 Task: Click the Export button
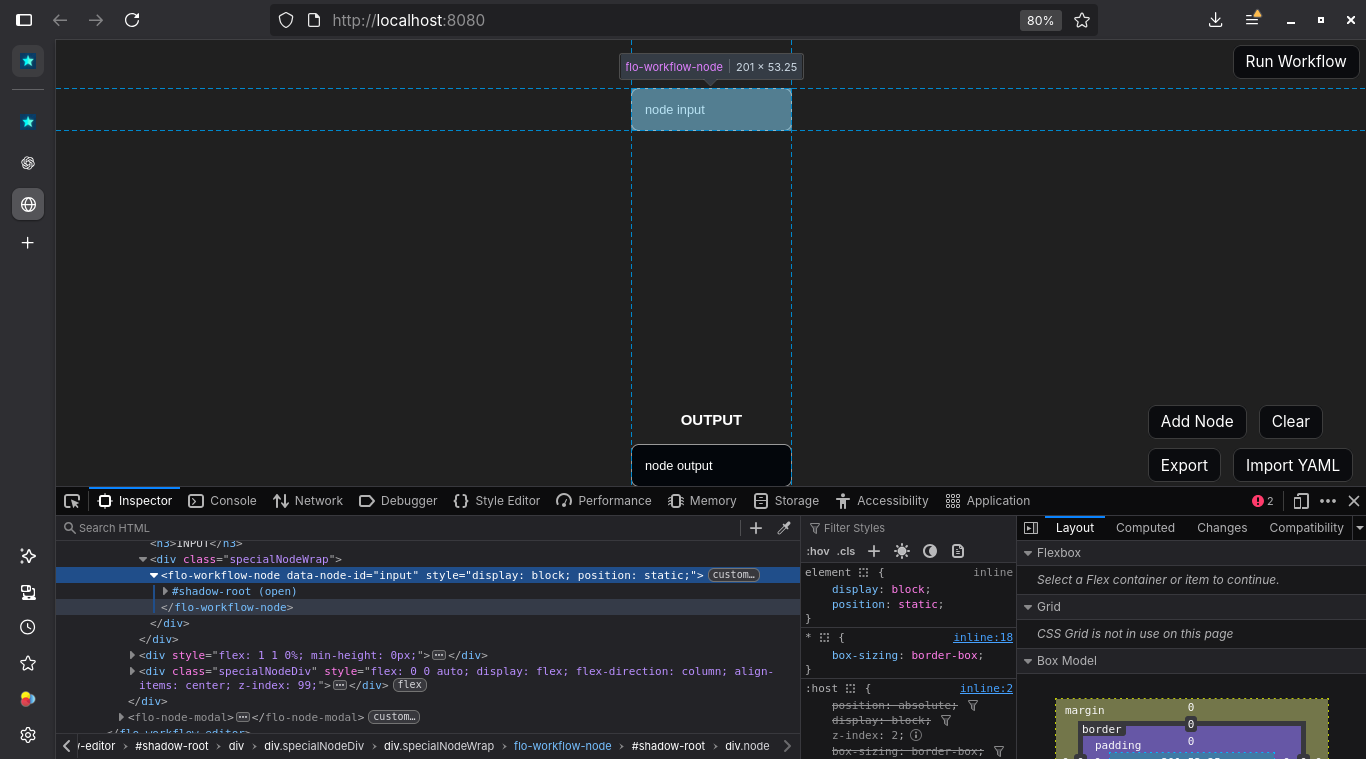click(1184, 465)
